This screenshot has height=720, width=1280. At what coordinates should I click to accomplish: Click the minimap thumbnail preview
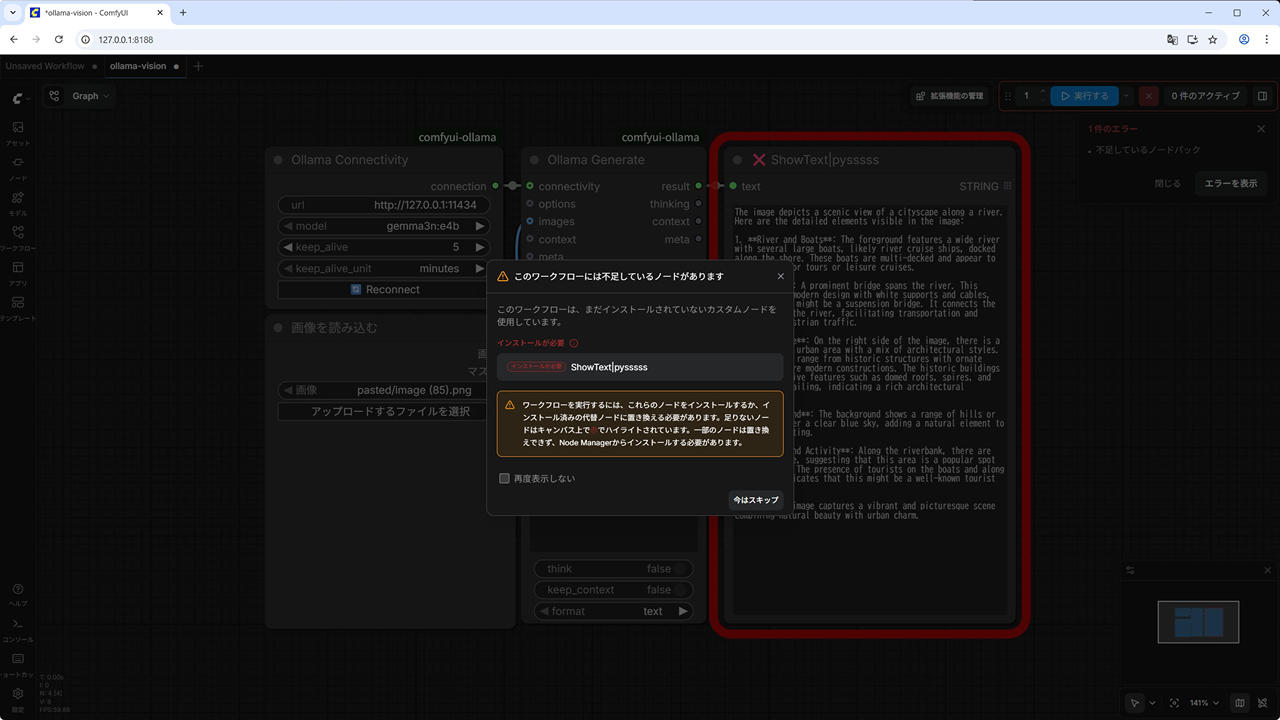click(x=1198, y=622)
